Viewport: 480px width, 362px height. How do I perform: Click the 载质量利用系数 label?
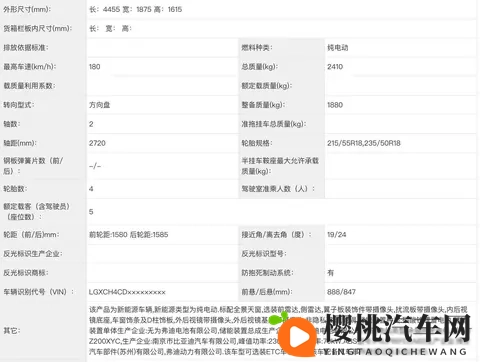29,86
